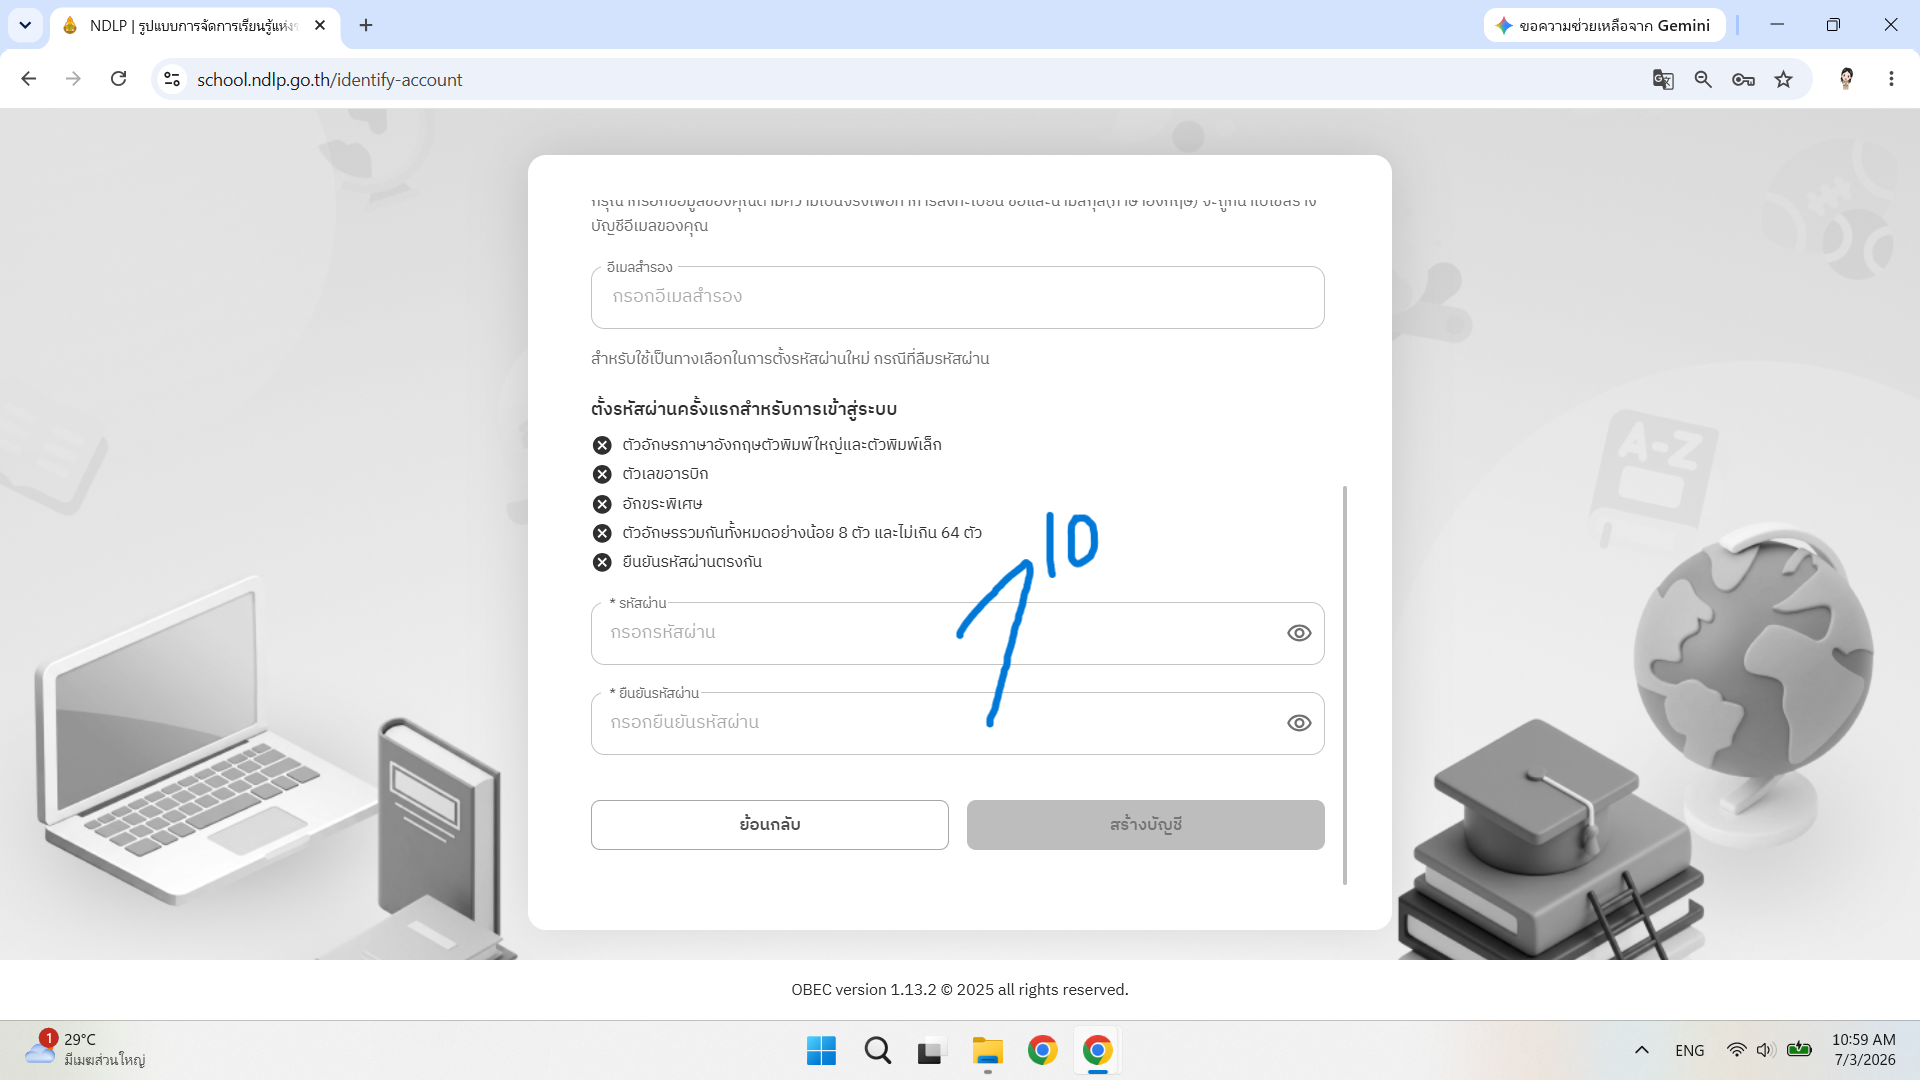Close the NDLP tab
Screen dimensions: 1920x1080
click(x=320, y=25)
